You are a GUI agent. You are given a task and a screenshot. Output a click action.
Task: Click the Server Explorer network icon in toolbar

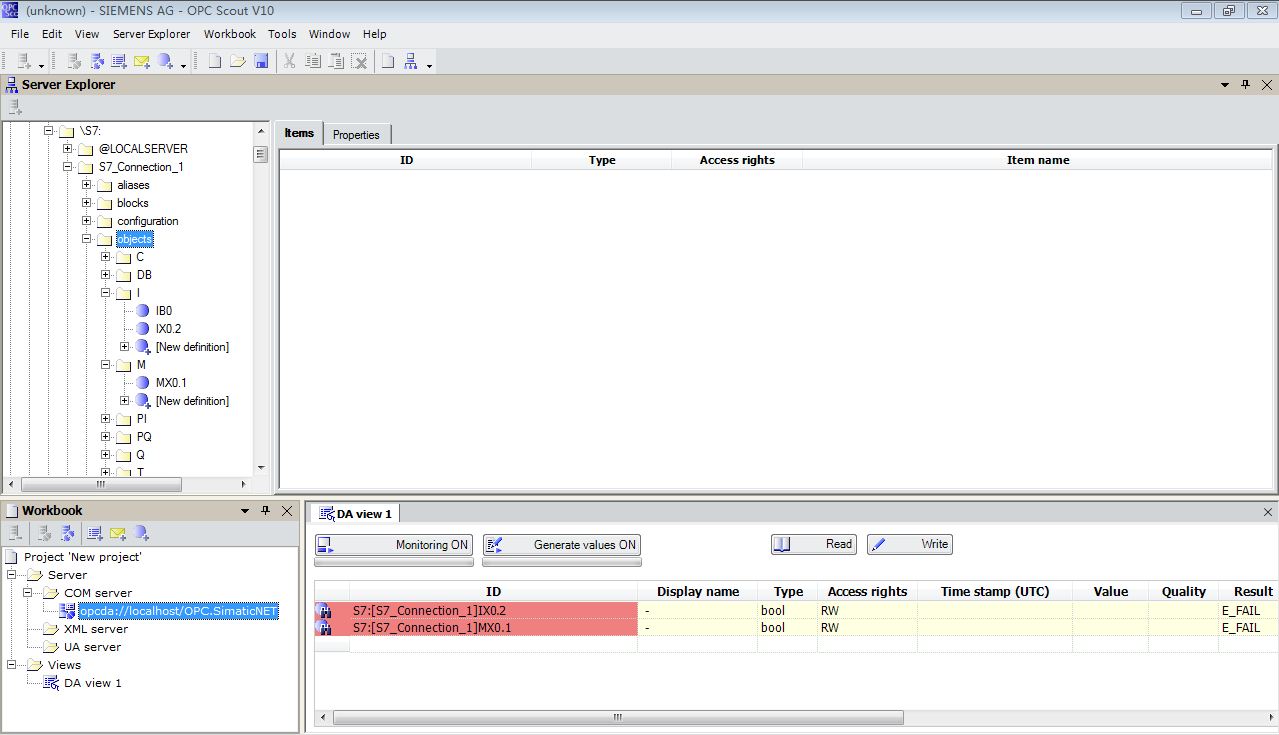pyautogui.click(x=411, y=61)
